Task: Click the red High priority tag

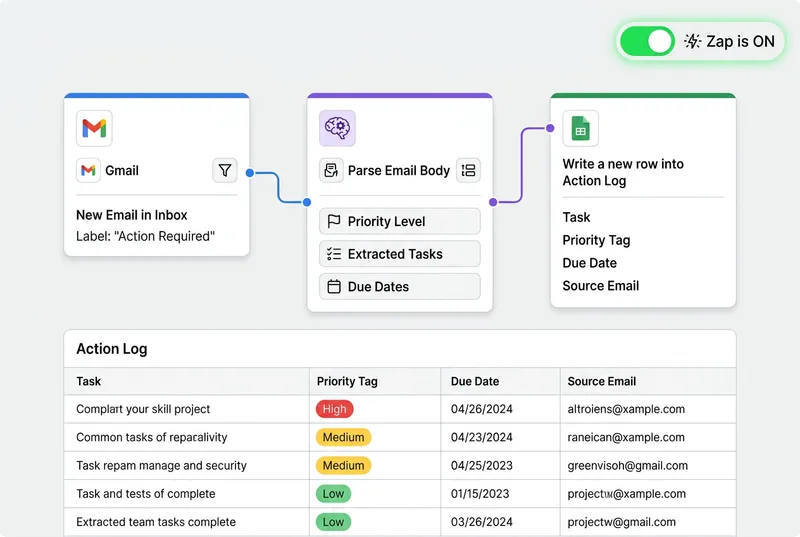Action: tap(335, 409)
